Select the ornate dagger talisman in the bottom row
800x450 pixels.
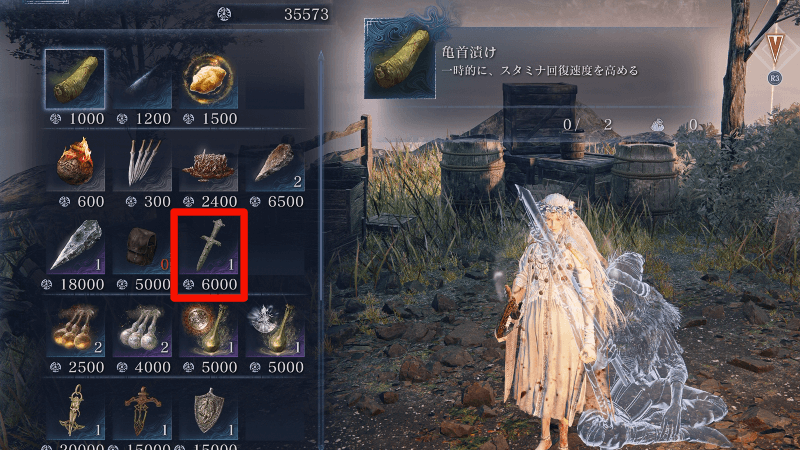142,411
